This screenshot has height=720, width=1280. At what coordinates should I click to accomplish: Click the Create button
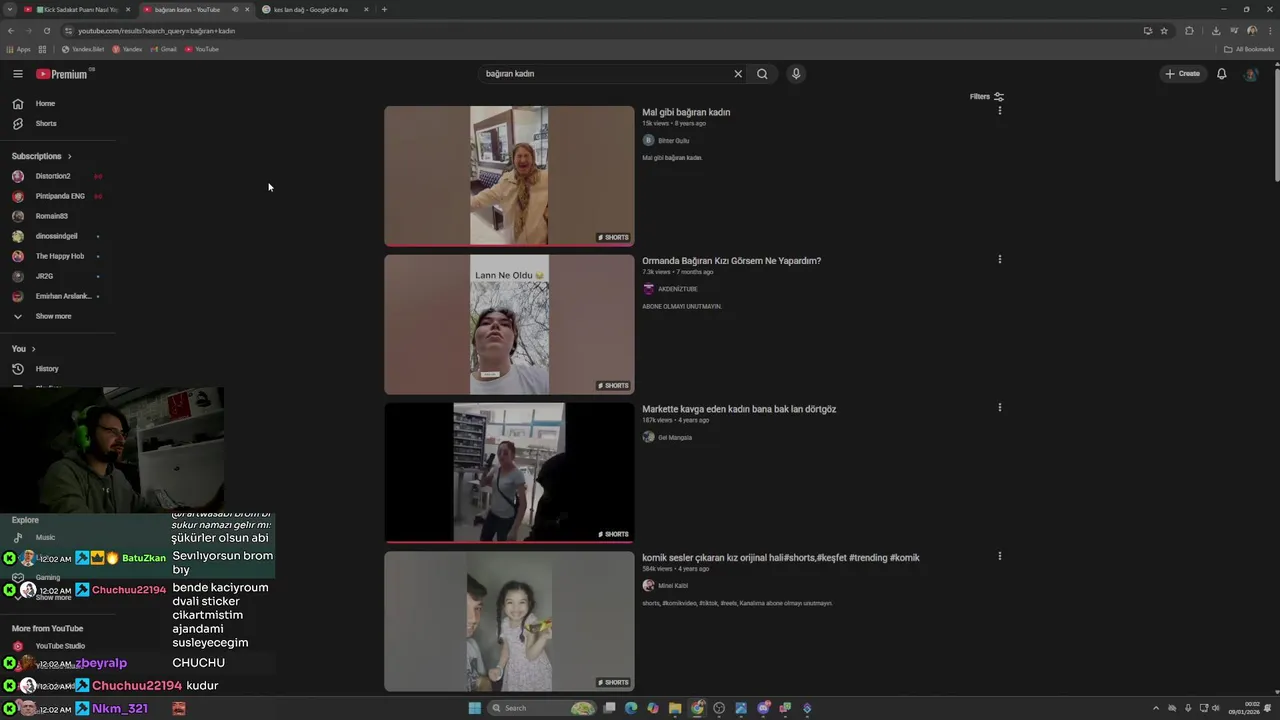[x=1182, y=74]
